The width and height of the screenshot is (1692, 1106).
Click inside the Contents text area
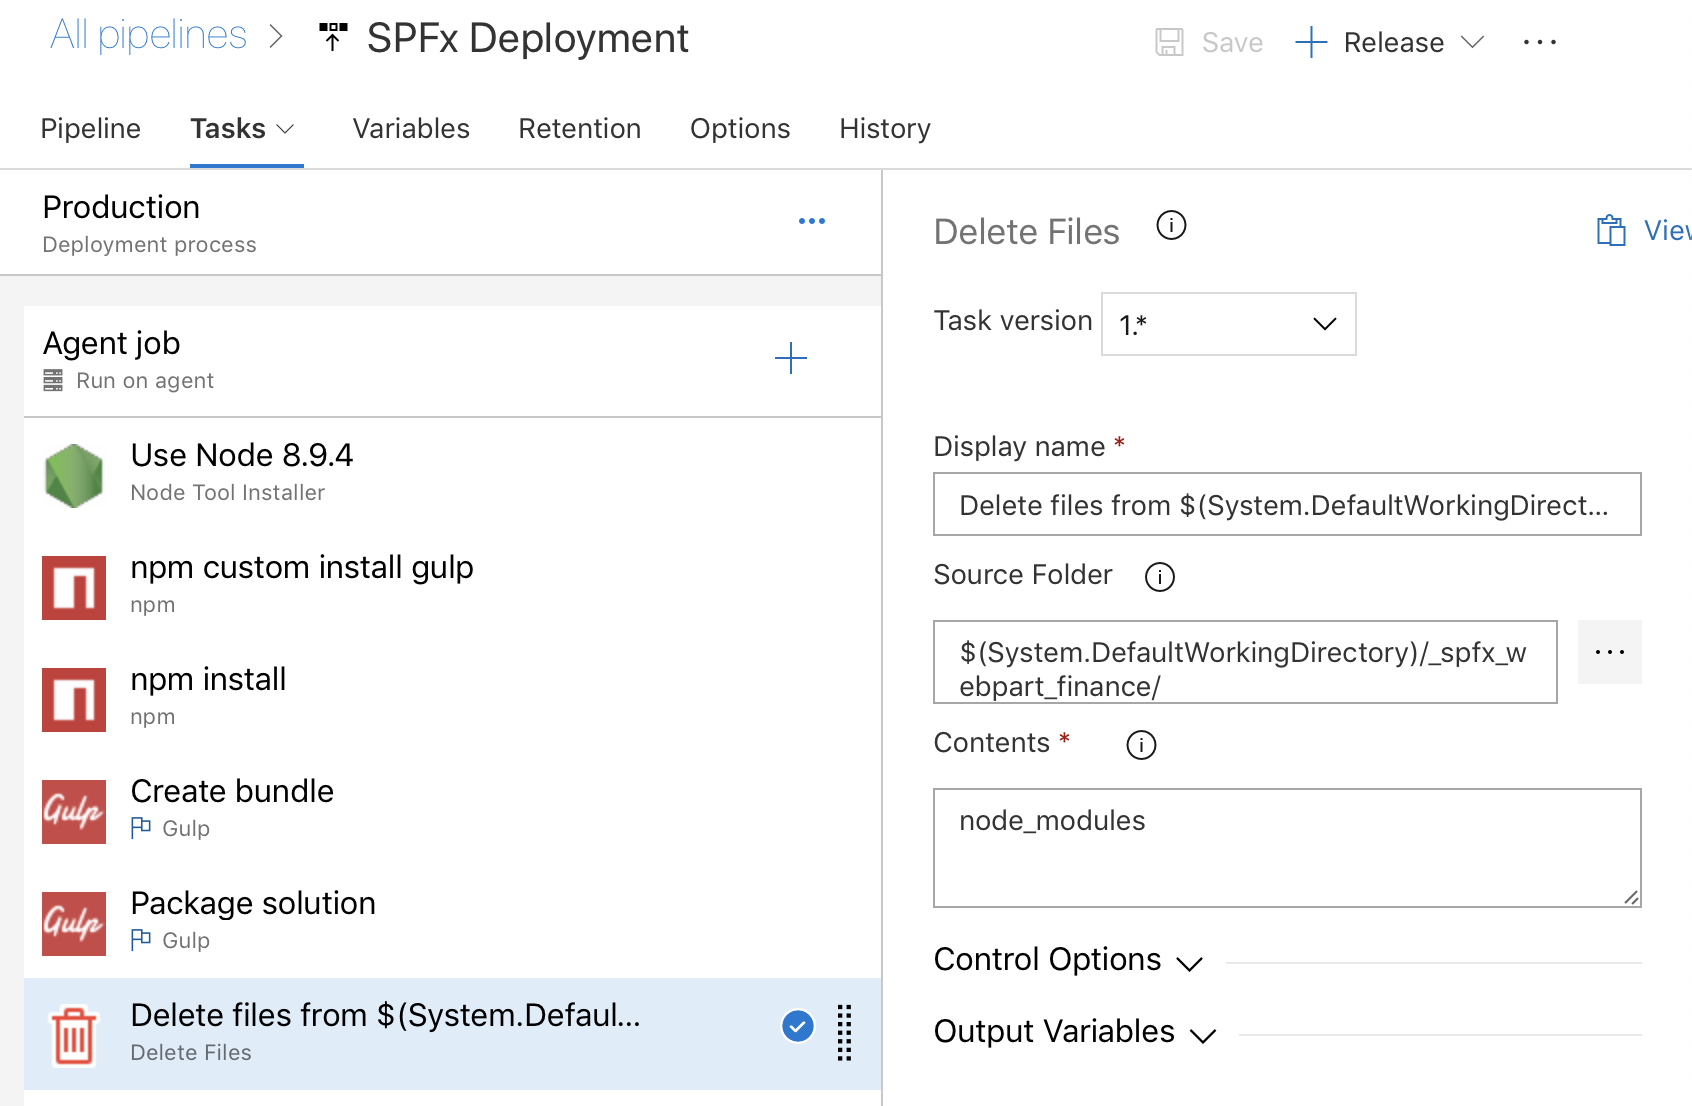(1286, 845)
